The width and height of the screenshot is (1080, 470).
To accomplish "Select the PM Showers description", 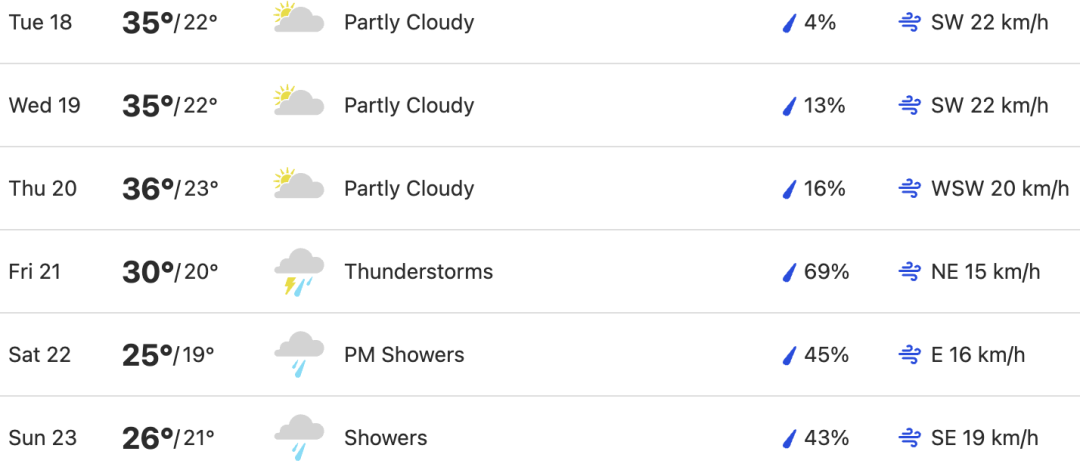I will [x=404, y=355].
